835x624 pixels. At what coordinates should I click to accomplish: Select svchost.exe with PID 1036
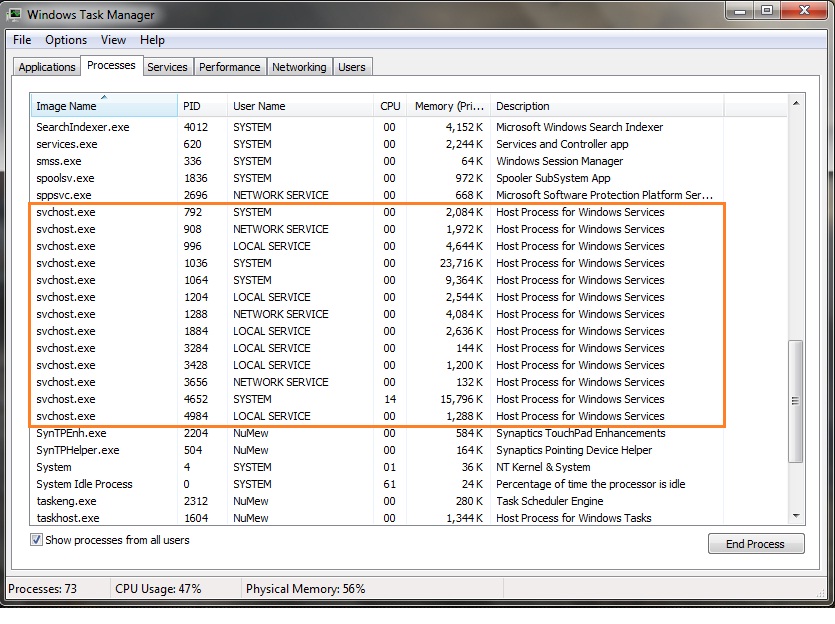click(377, 264)
